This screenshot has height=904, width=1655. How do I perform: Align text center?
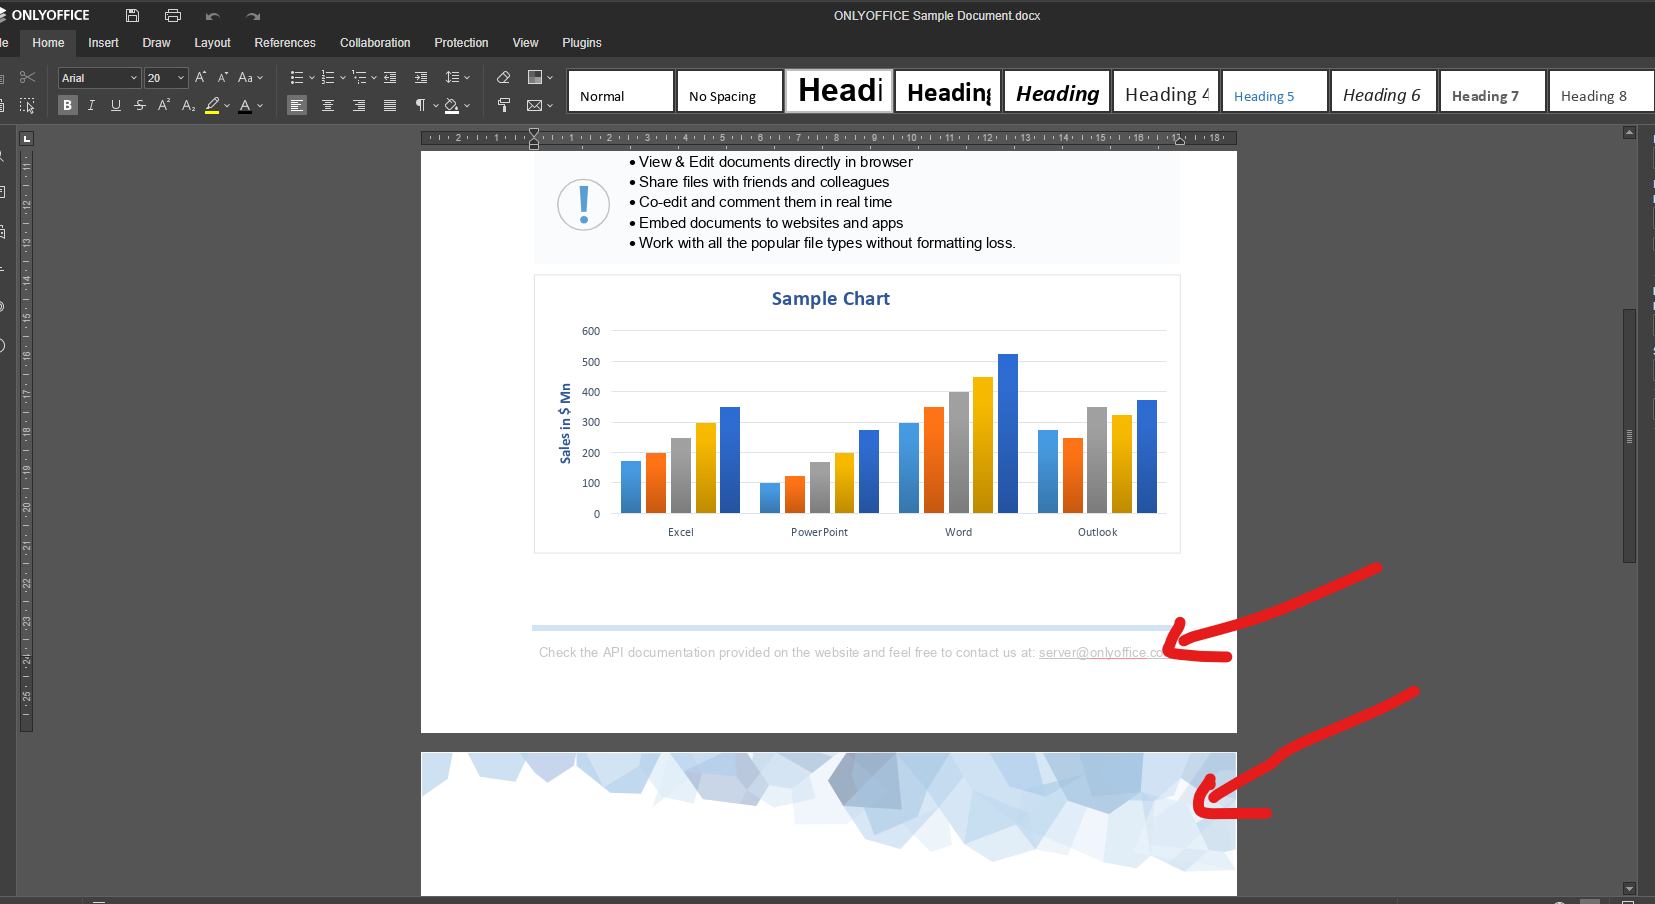[x=328, y=105]
